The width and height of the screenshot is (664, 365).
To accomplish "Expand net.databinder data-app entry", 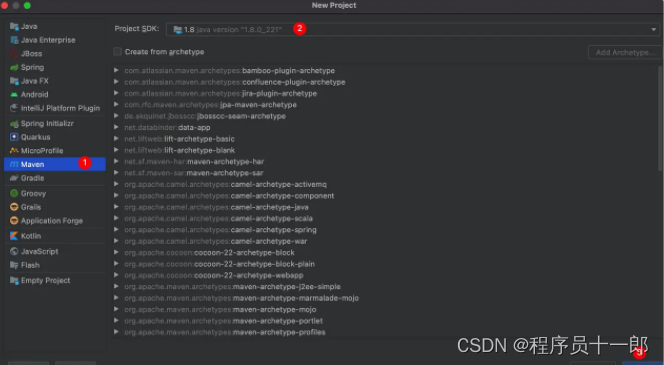I will [116, 127].
